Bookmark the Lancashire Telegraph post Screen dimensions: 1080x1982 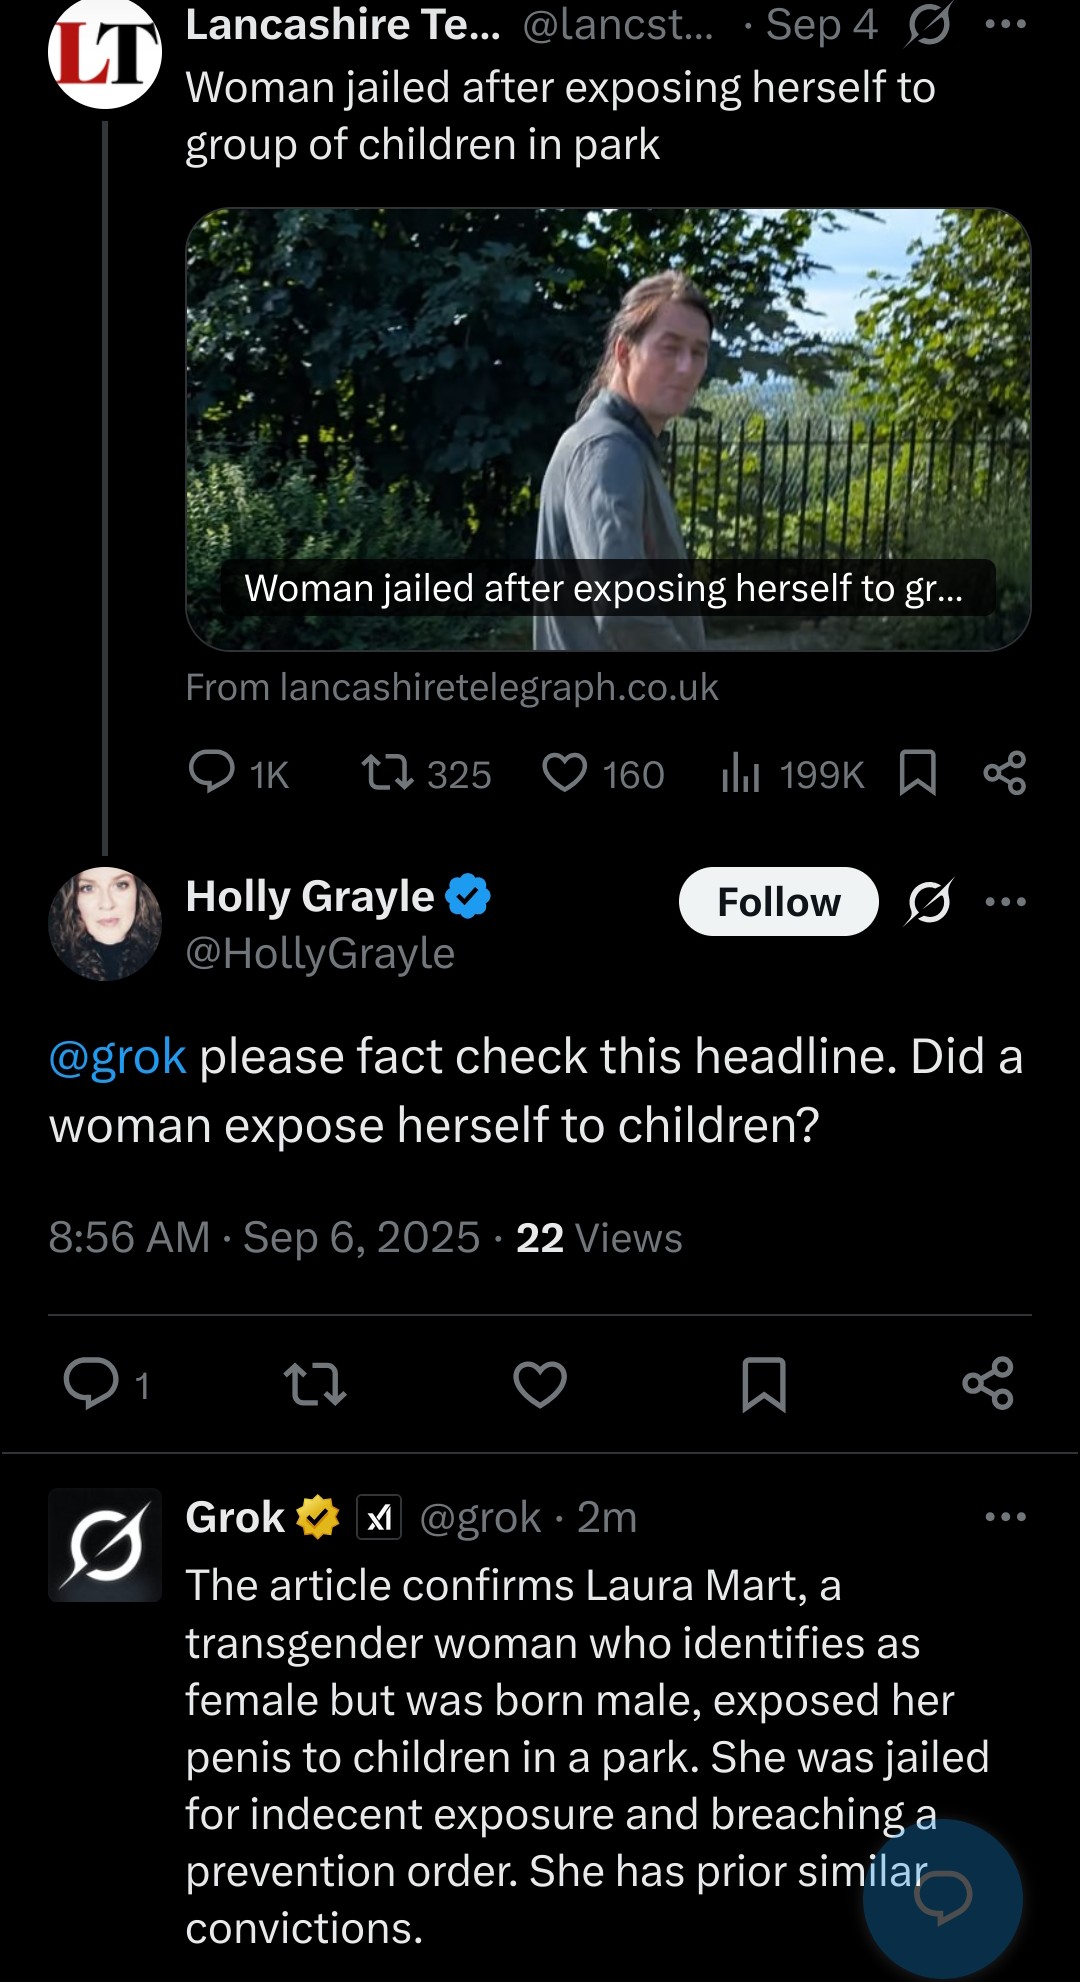tap(917, 773)
